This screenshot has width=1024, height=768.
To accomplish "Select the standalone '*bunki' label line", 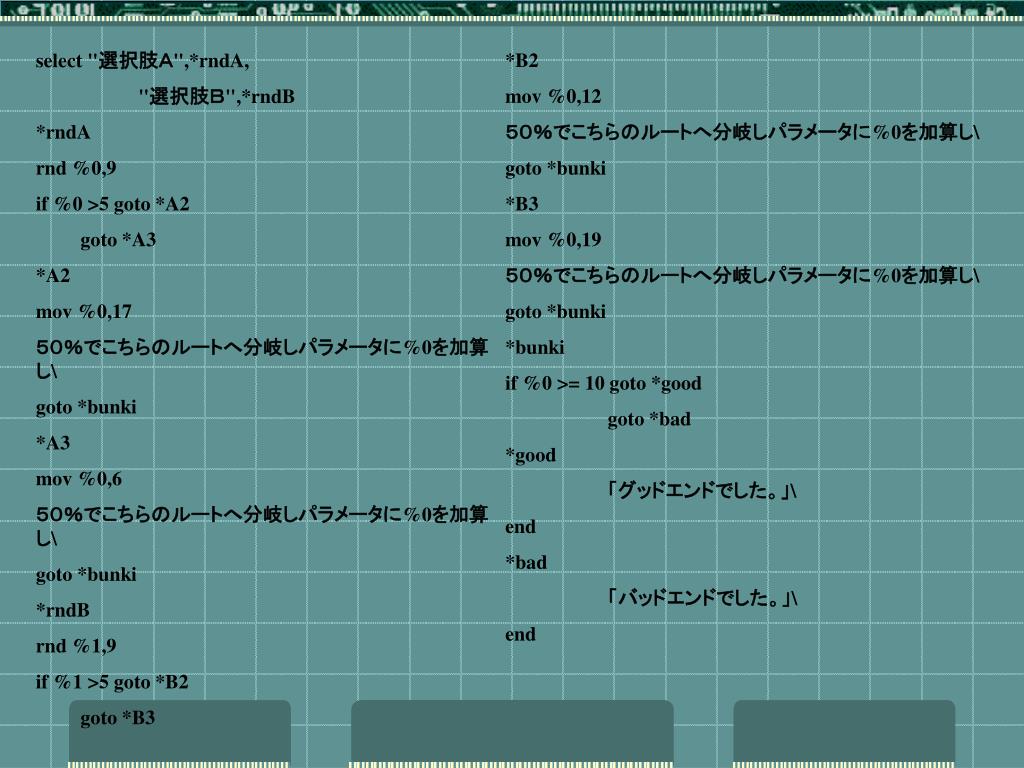I will tap(535, 347).
